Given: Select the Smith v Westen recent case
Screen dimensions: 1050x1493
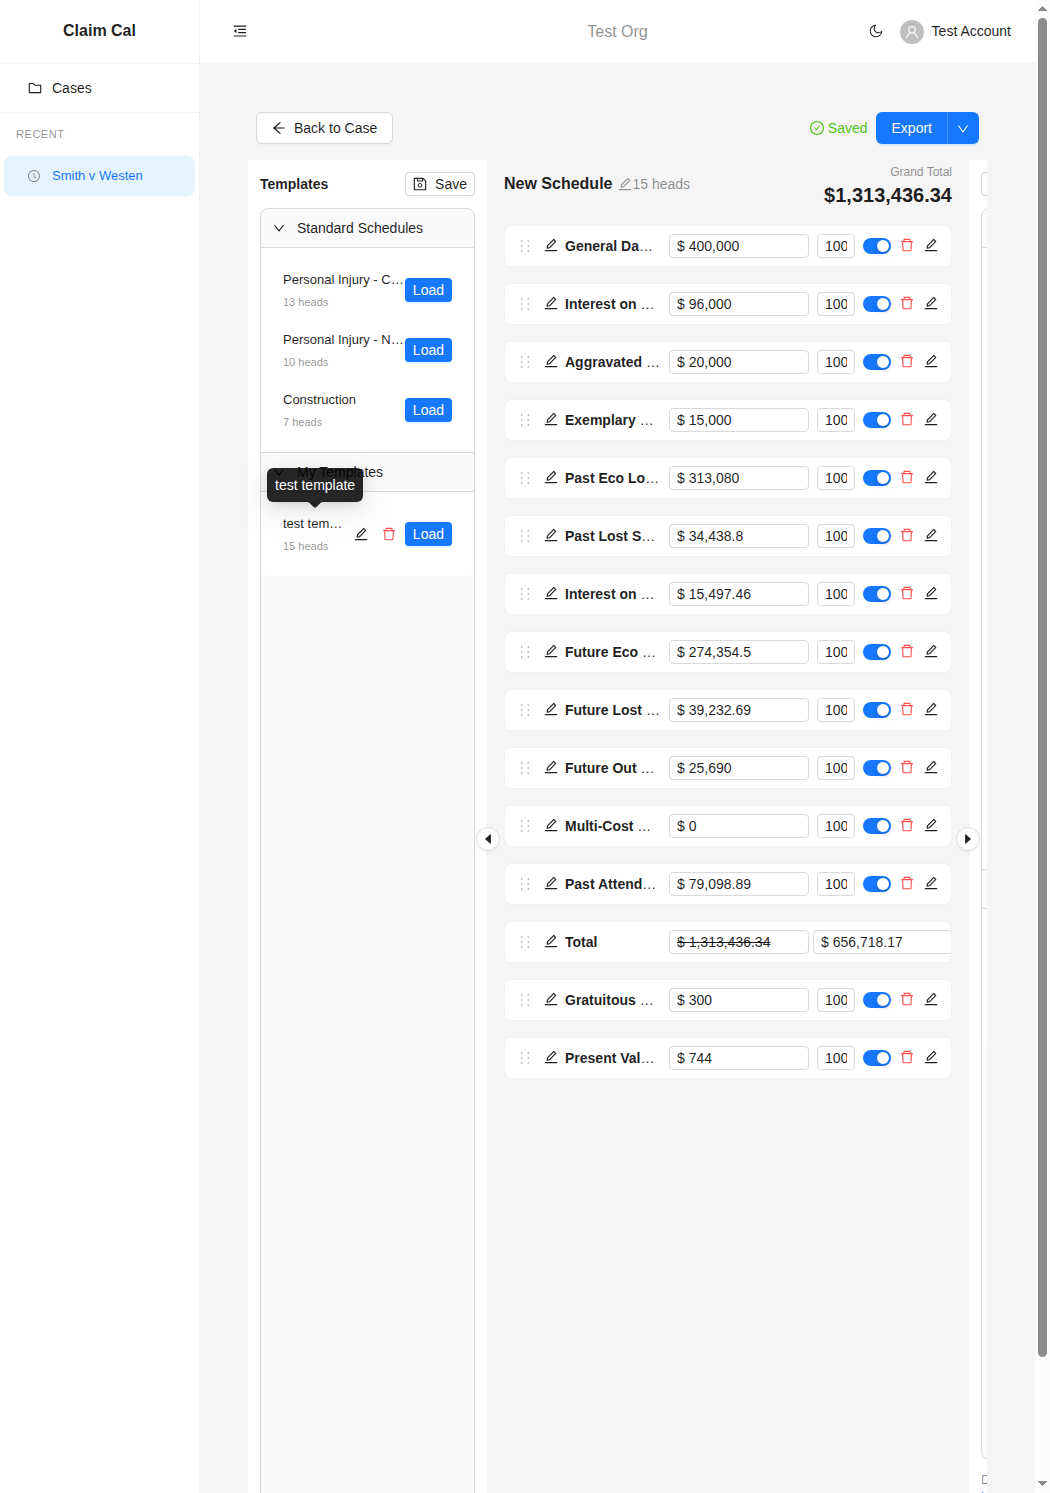Looking at the screenshot, I should coord(98,175).
